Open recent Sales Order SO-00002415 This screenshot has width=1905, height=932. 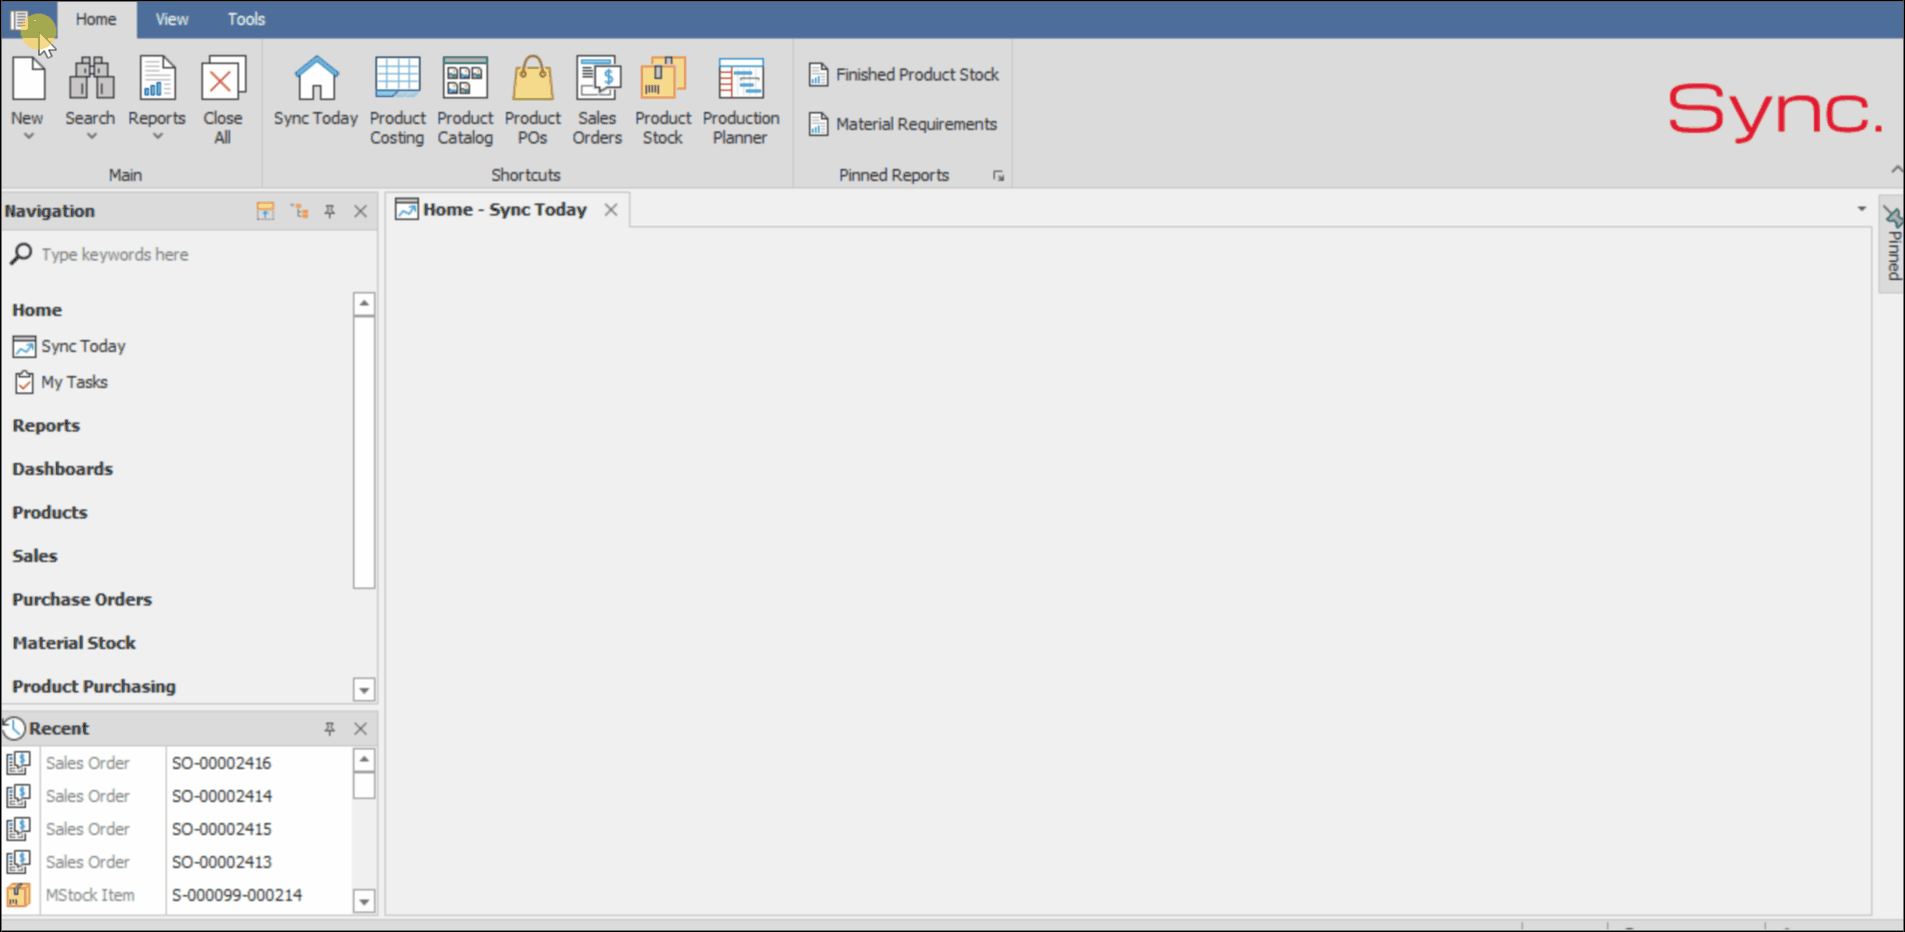click(x=177, y=829)
